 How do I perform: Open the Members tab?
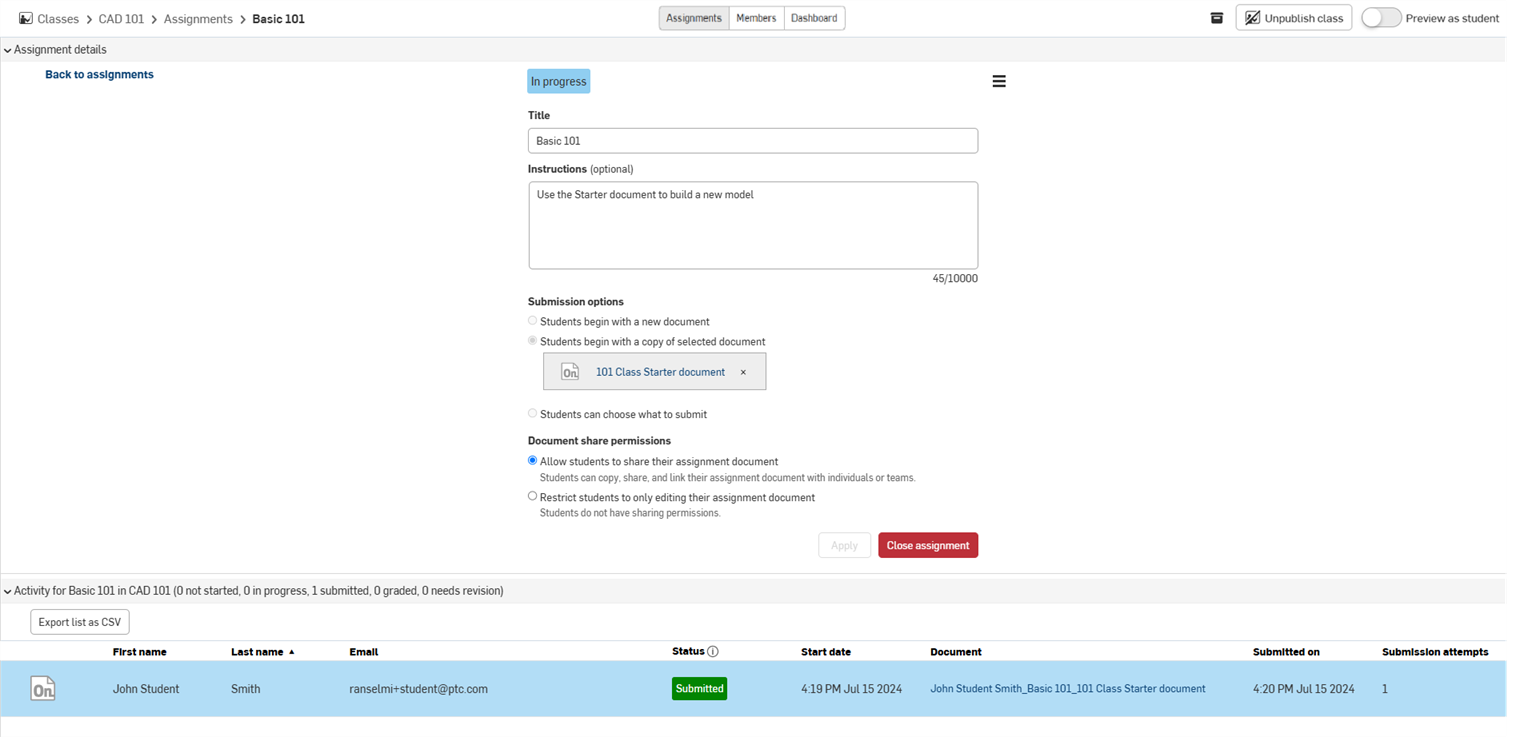[756, 18]
